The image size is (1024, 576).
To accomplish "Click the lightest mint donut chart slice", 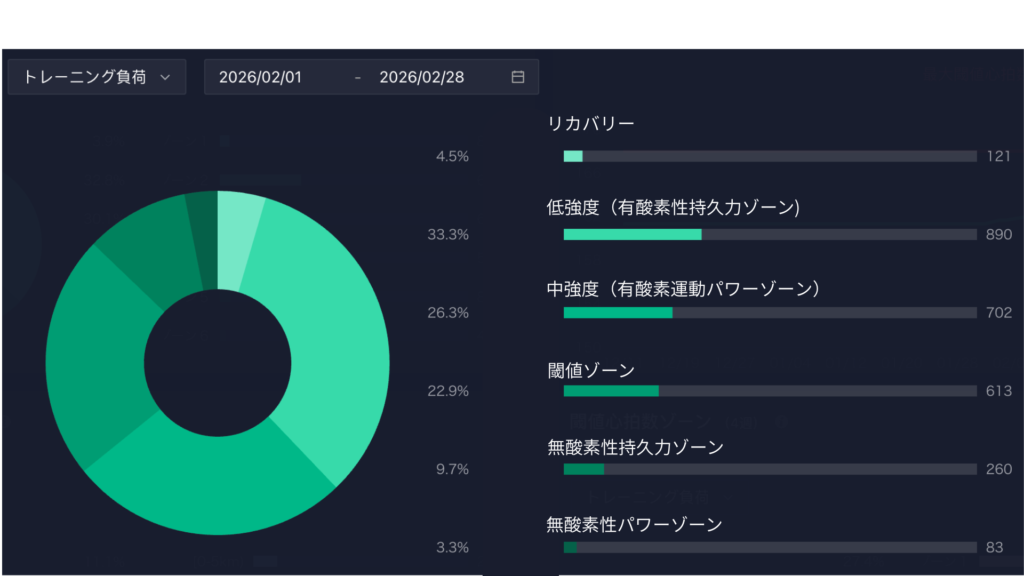I will click(x=238, y=238).
